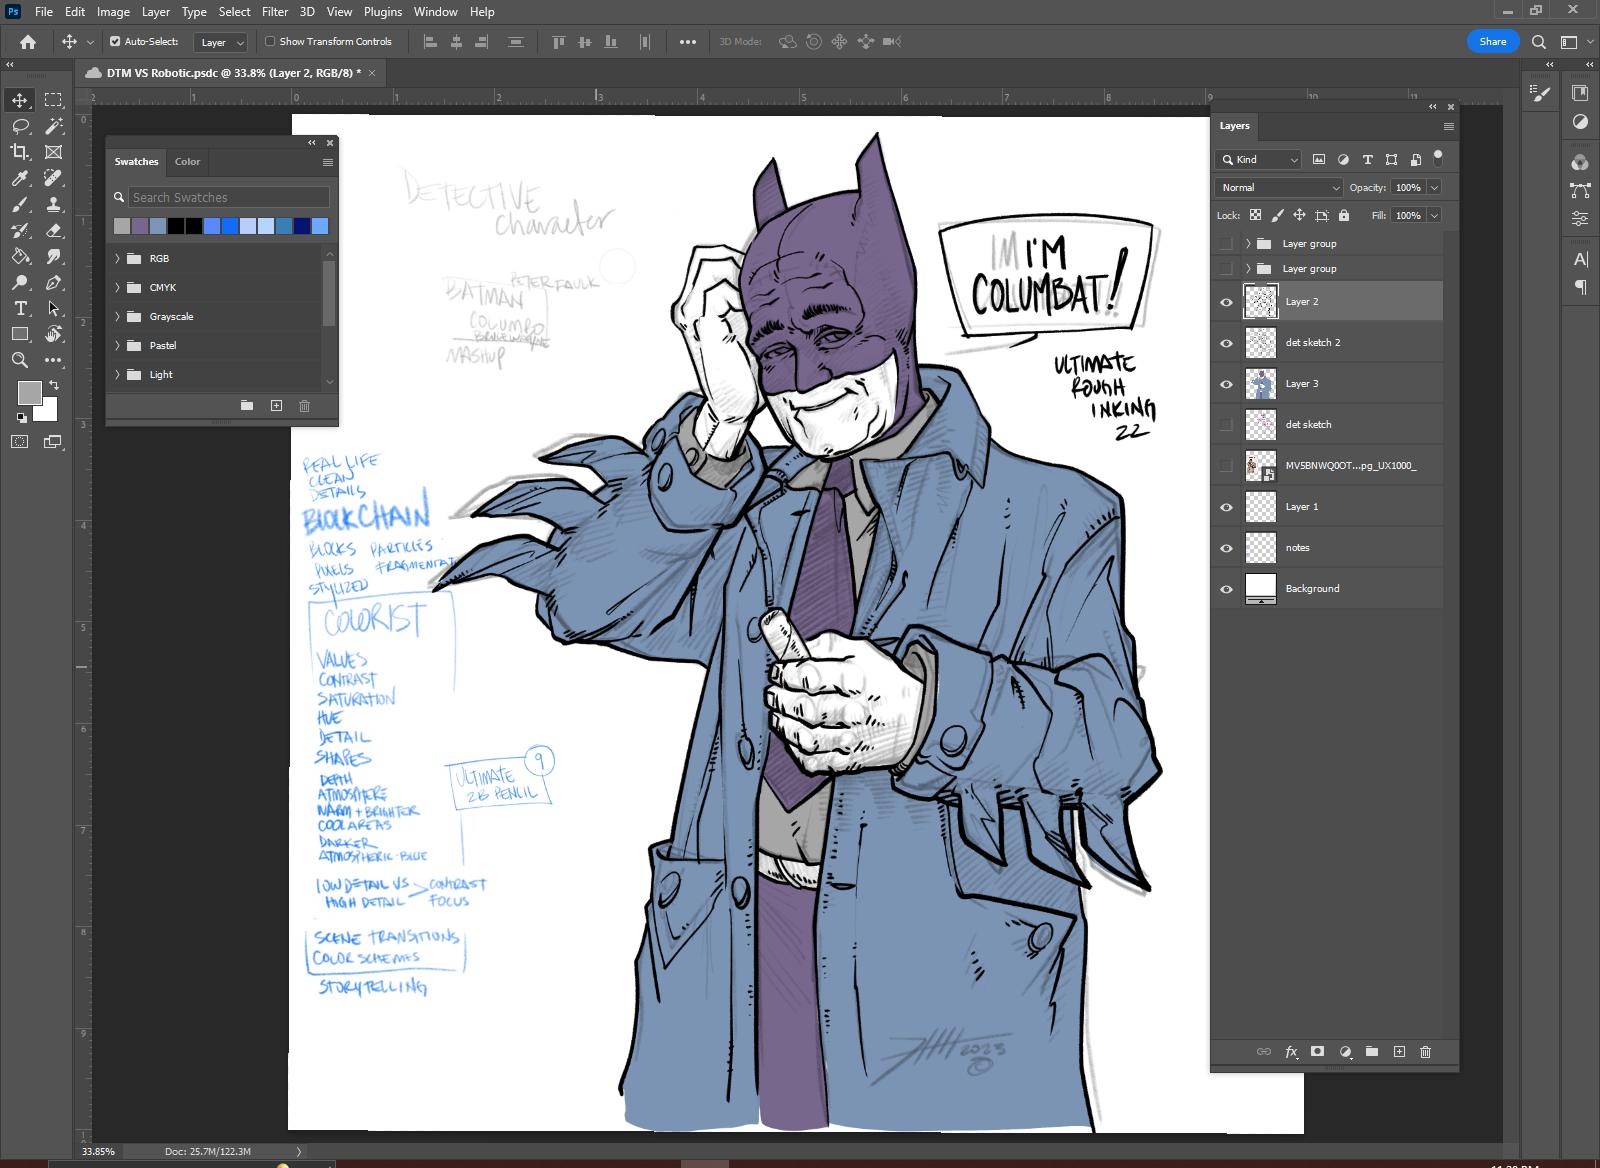Select the Crop tool
This screenshot has height=1168, width=1600.
point(20,152)
